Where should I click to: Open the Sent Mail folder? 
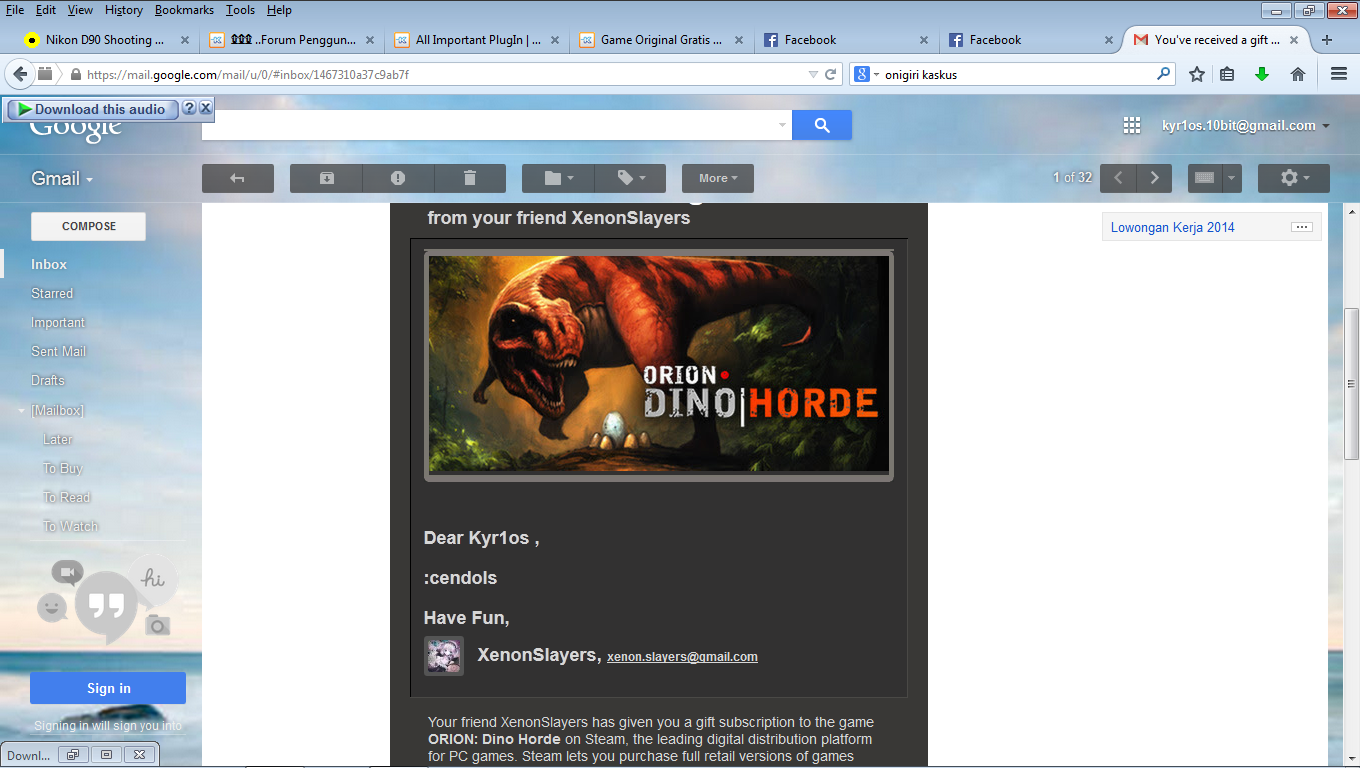click(x=58, y=351)
